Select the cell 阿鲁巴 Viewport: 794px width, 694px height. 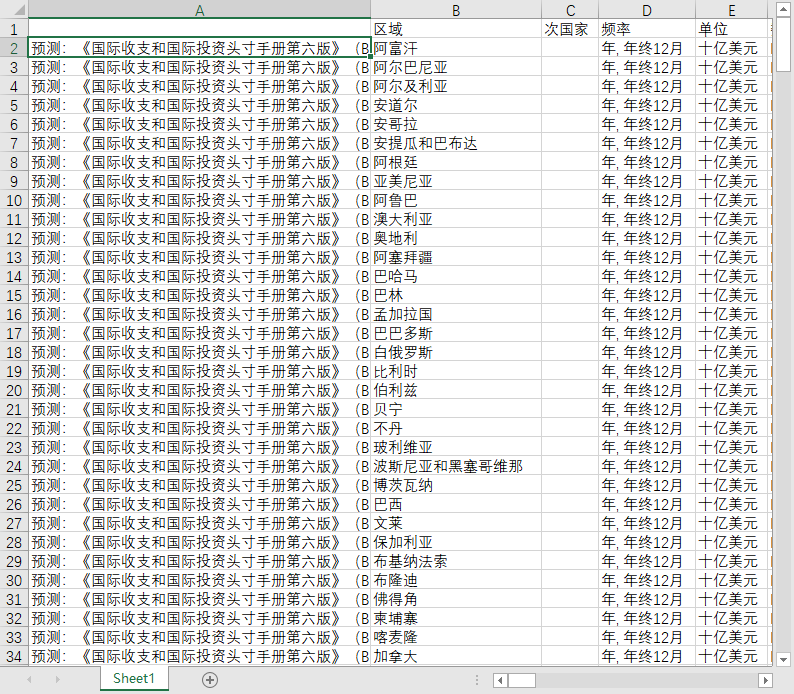click(456, 200)
